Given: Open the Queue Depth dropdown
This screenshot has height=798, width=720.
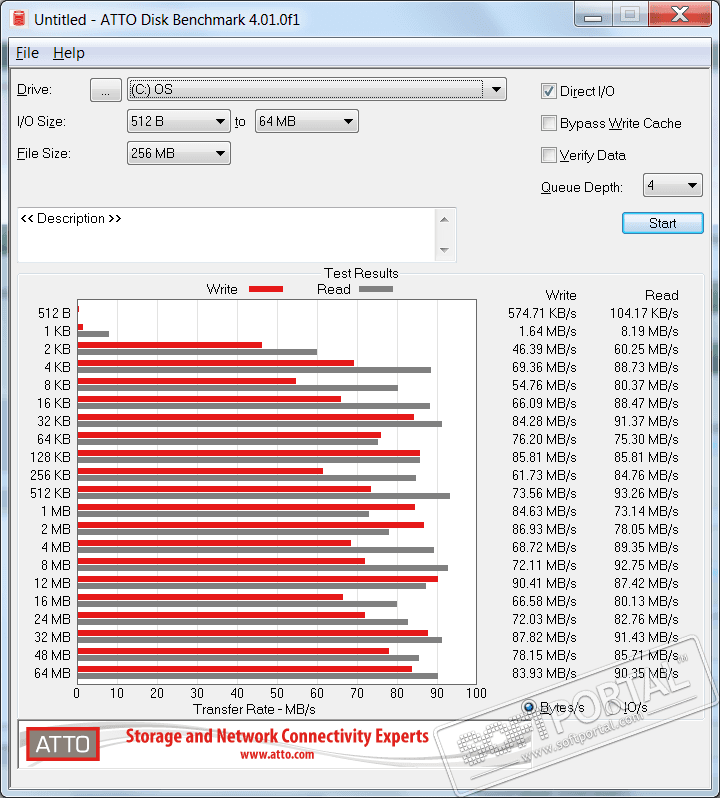Looking at the screenshot, I should 672,185.
